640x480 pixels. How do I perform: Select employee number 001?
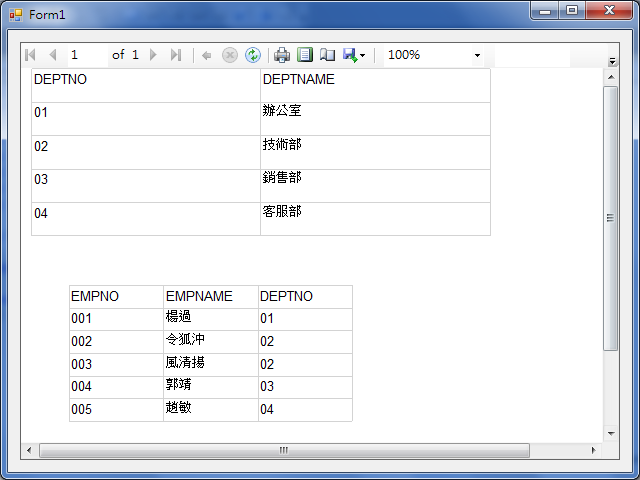pos(116,319)
